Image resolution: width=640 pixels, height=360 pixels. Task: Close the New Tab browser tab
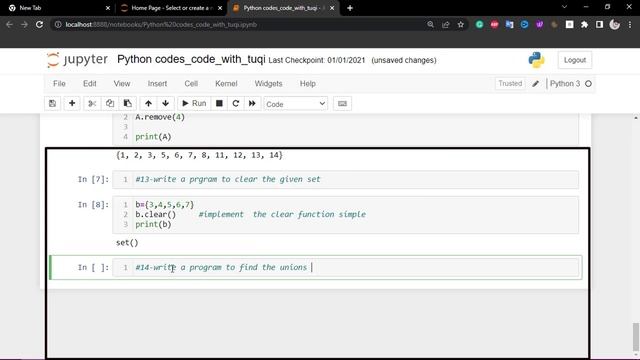[x=108, y=8]
